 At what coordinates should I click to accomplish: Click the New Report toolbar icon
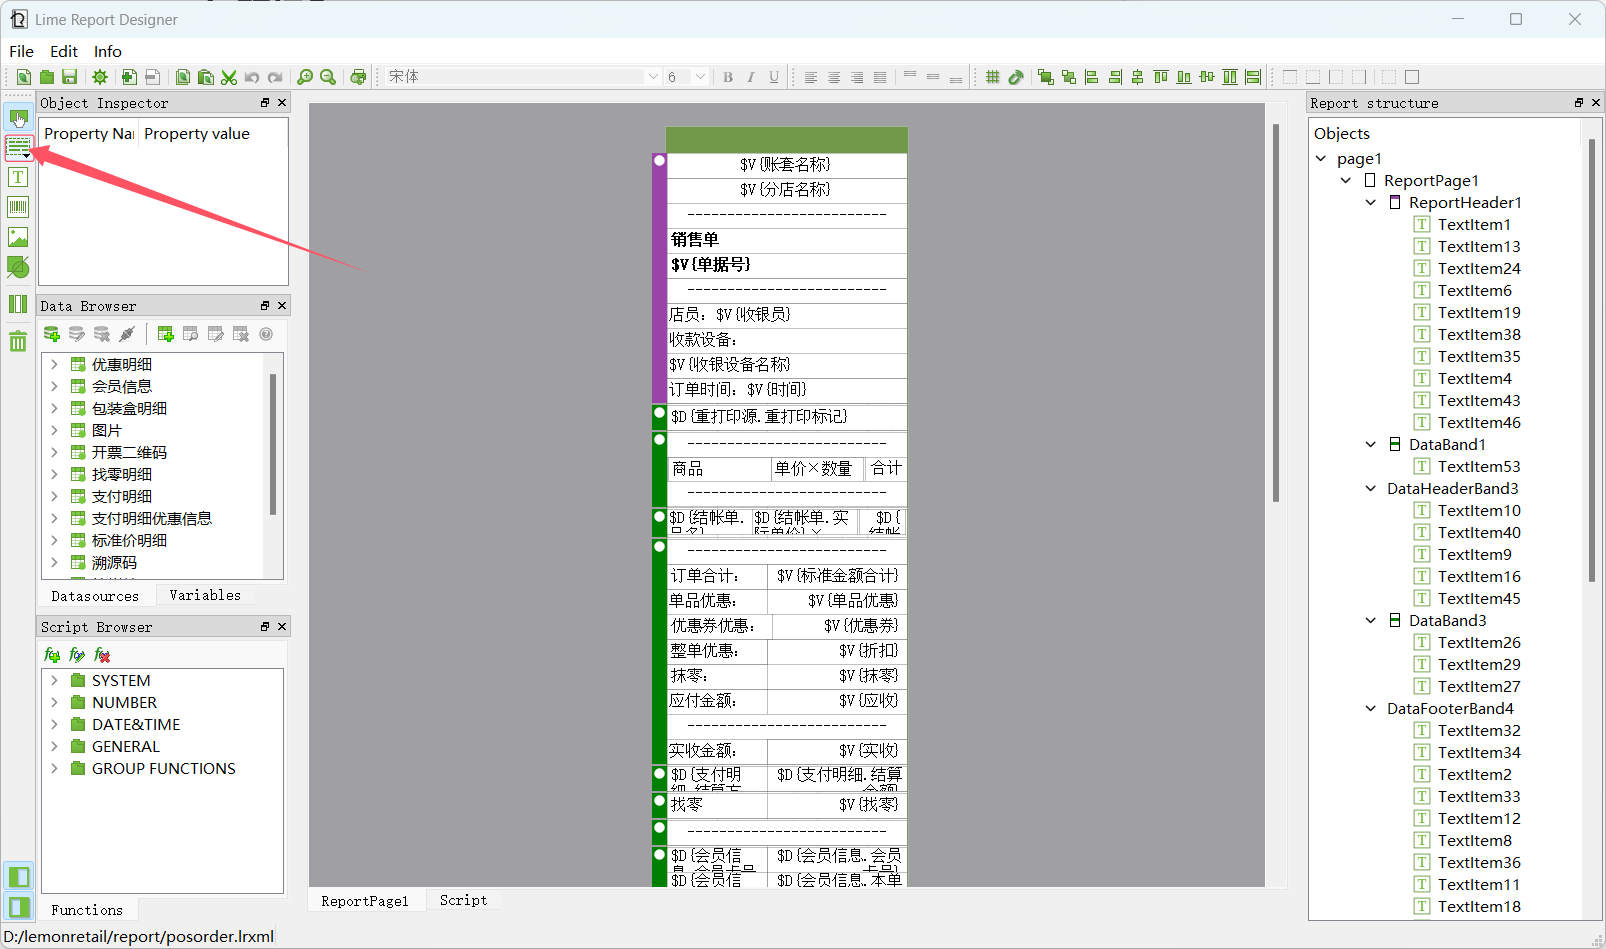click(23, 77)
